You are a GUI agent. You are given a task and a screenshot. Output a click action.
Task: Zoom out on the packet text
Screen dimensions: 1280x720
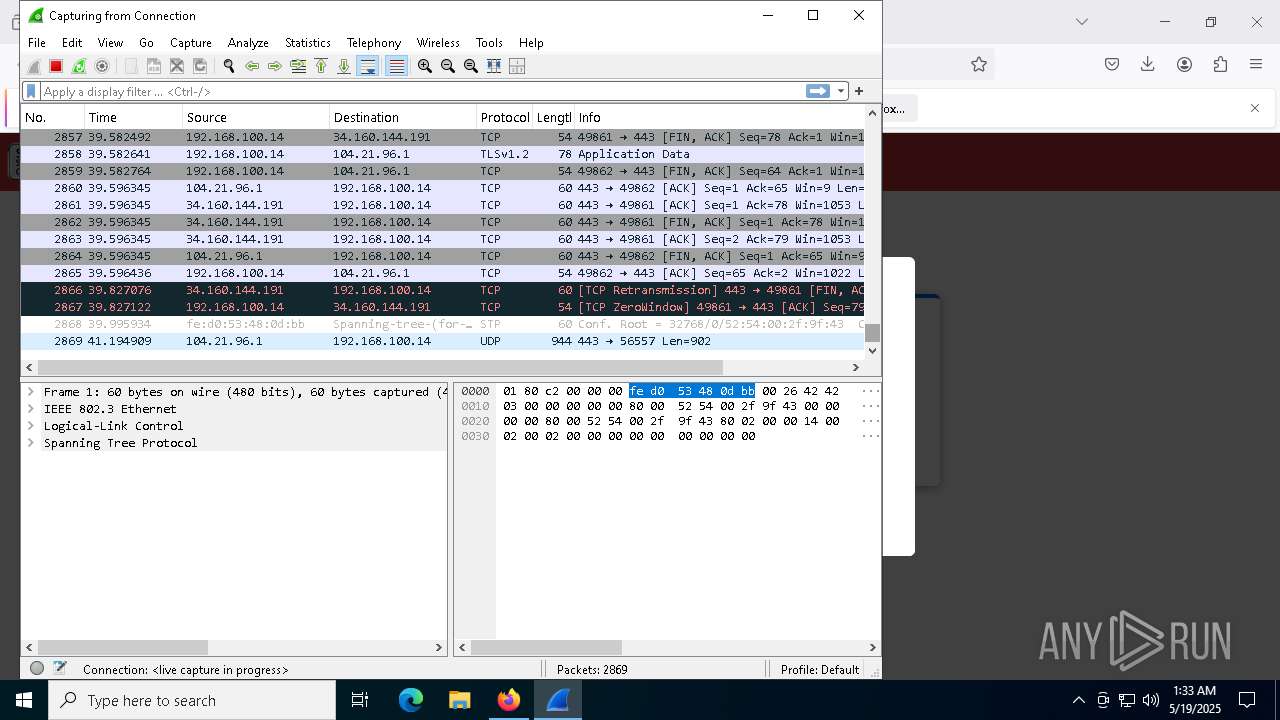(448, 66)
